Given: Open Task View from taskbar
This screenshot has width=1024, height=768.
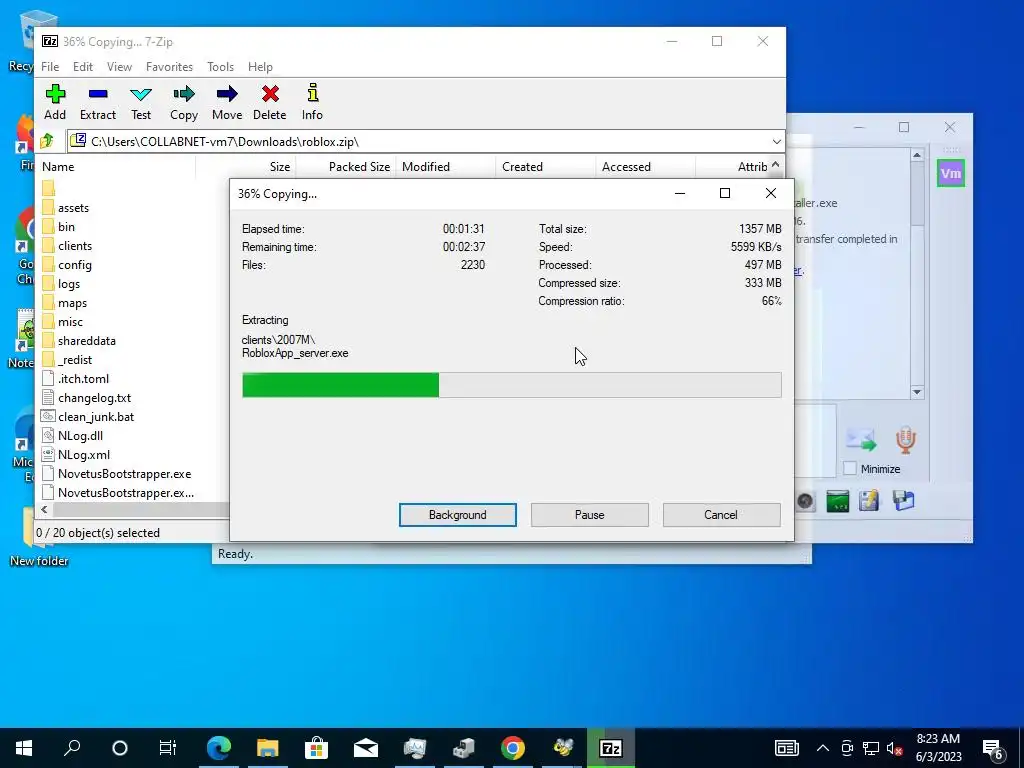Looking at the screenshot, I should pyautogui.click(x=168, y=748).
